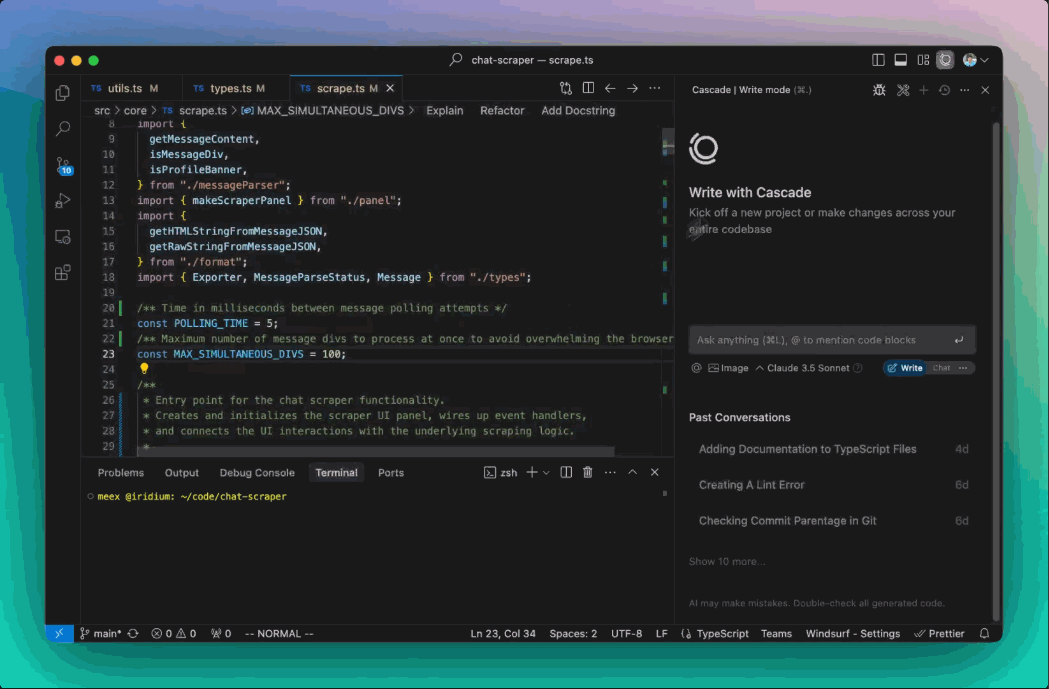Click the @ mention icon below chat input
This screenshot has width=1049, height=689.
click(696, 368)
